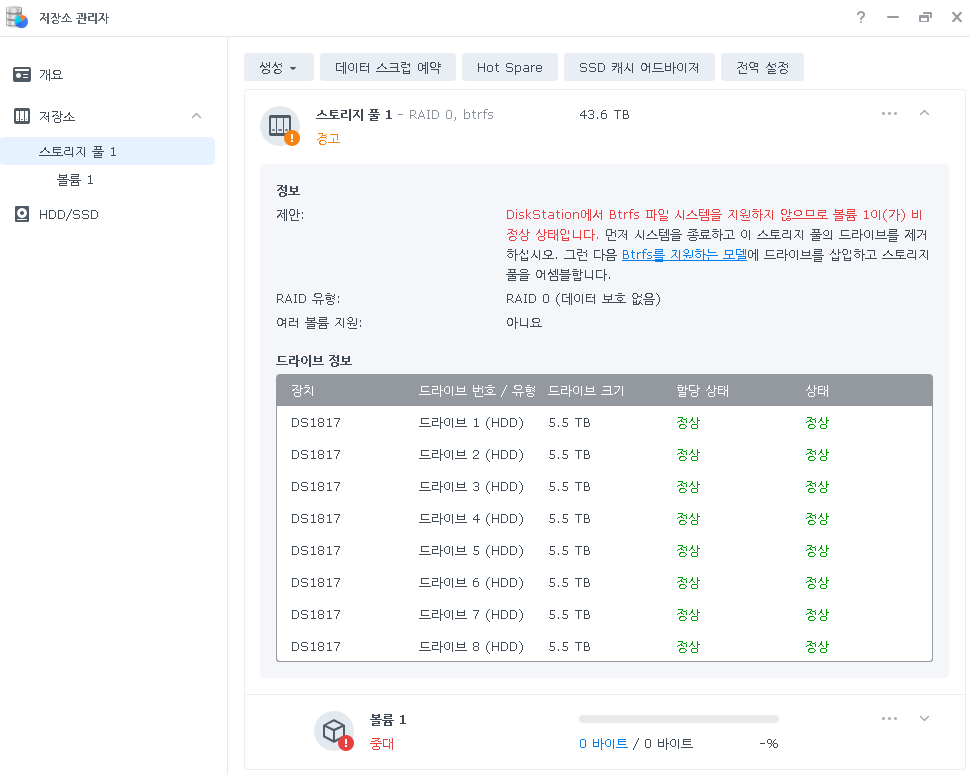The width and height of the screenshot is (970, 774).
Task: Click the 5.5 TB size in 드라이브 8 row
Action: [x=569, y=647]
